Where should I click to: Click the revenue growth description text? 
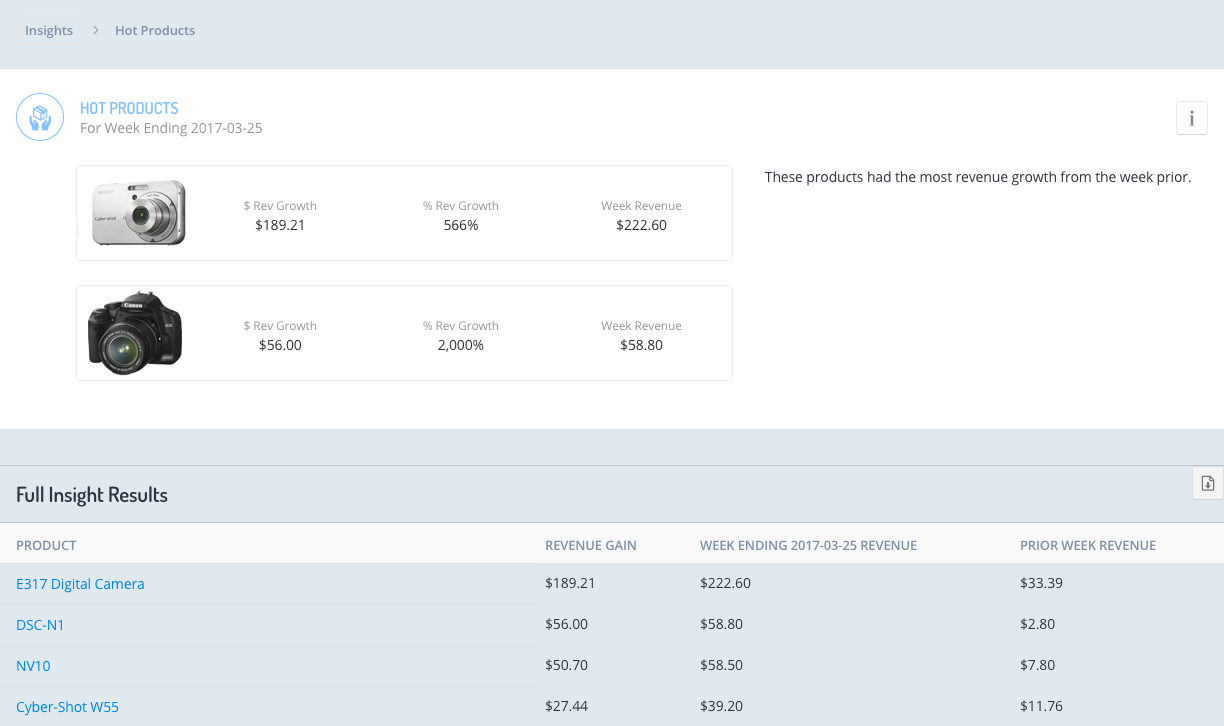(x=978, y=177)
